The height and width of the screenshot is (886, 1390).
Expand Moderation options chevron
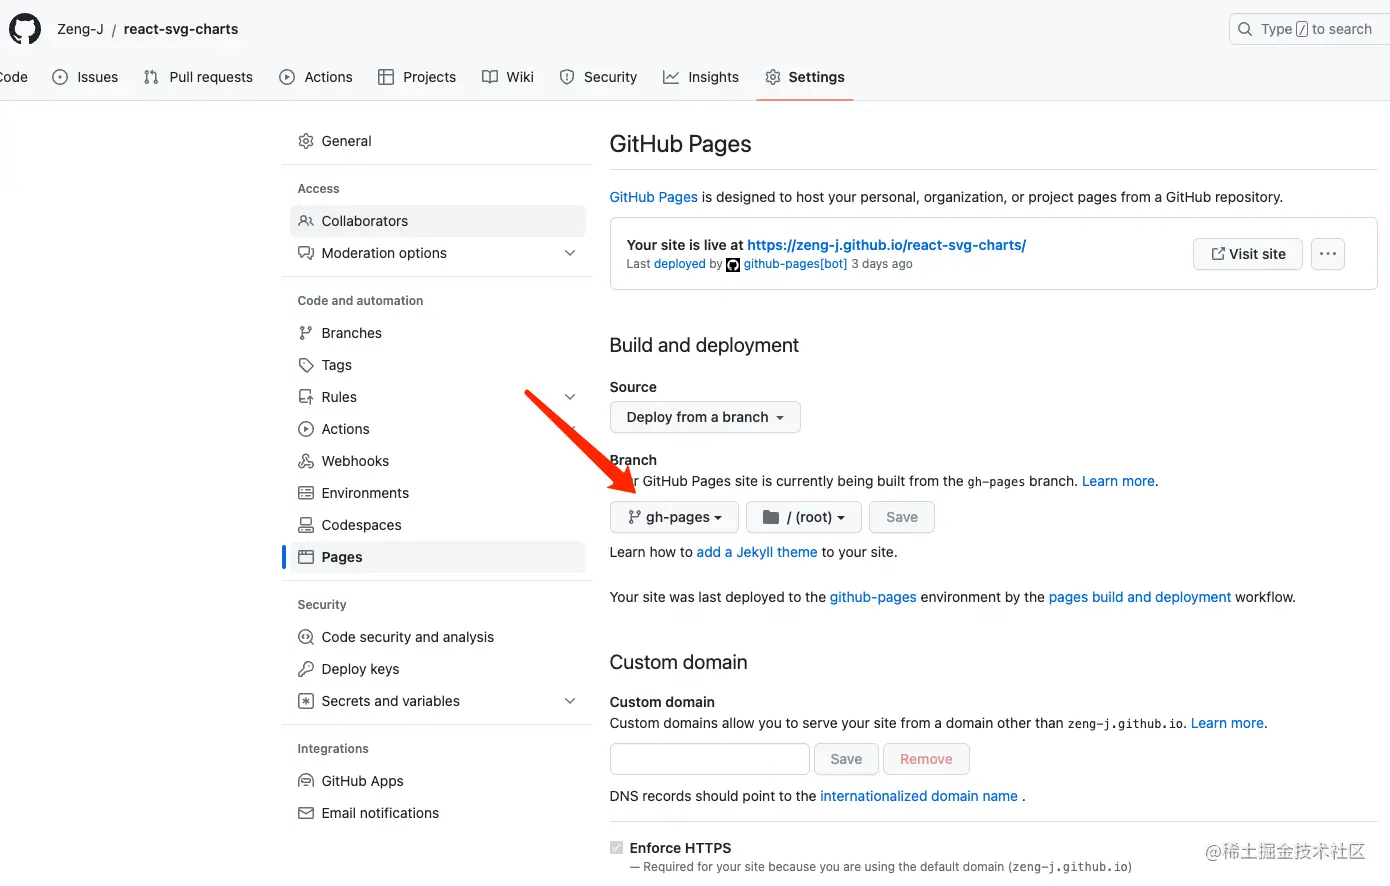coord(570,253)
